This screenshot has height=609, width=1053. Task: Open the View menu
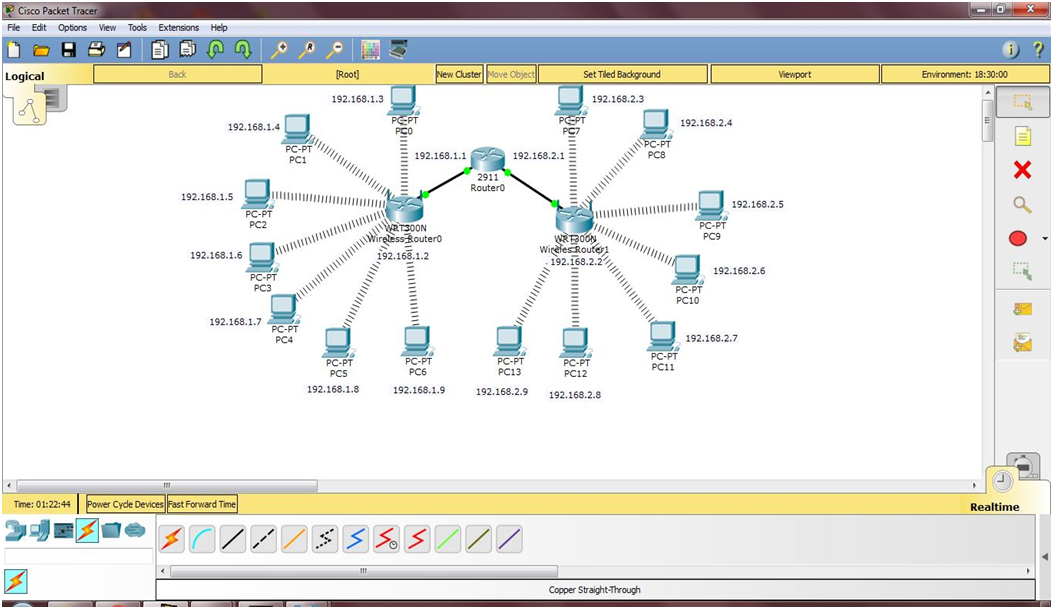107,28
